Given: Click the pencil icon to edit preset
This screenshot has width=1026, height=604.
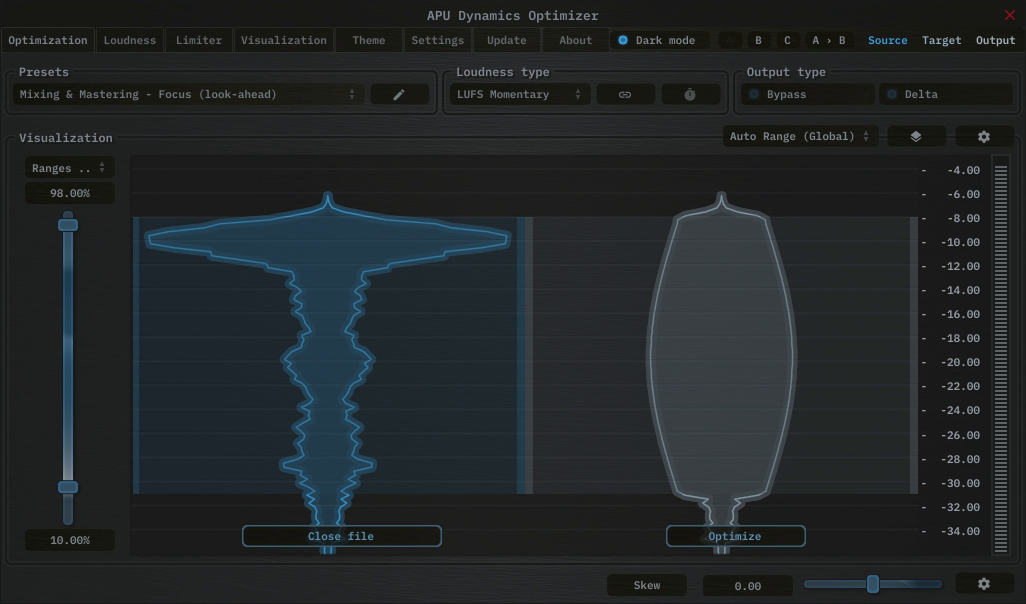Looking at the screenshot, I should (x=399, y=94).
